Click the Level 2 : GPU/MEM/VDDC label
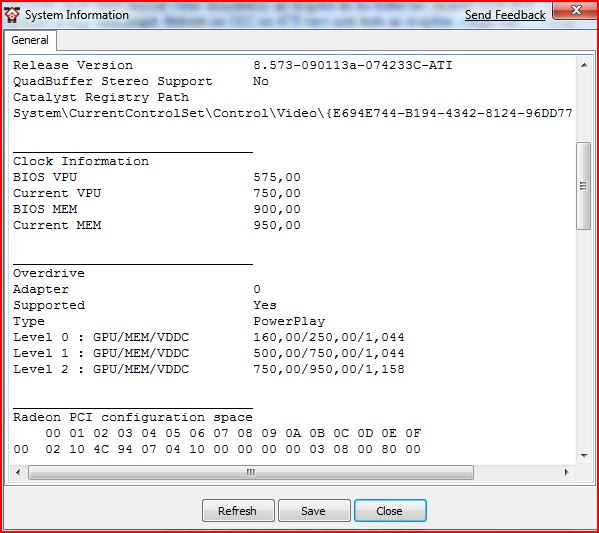Viewport: 599px width, 533px height. [x=101, y=369]
